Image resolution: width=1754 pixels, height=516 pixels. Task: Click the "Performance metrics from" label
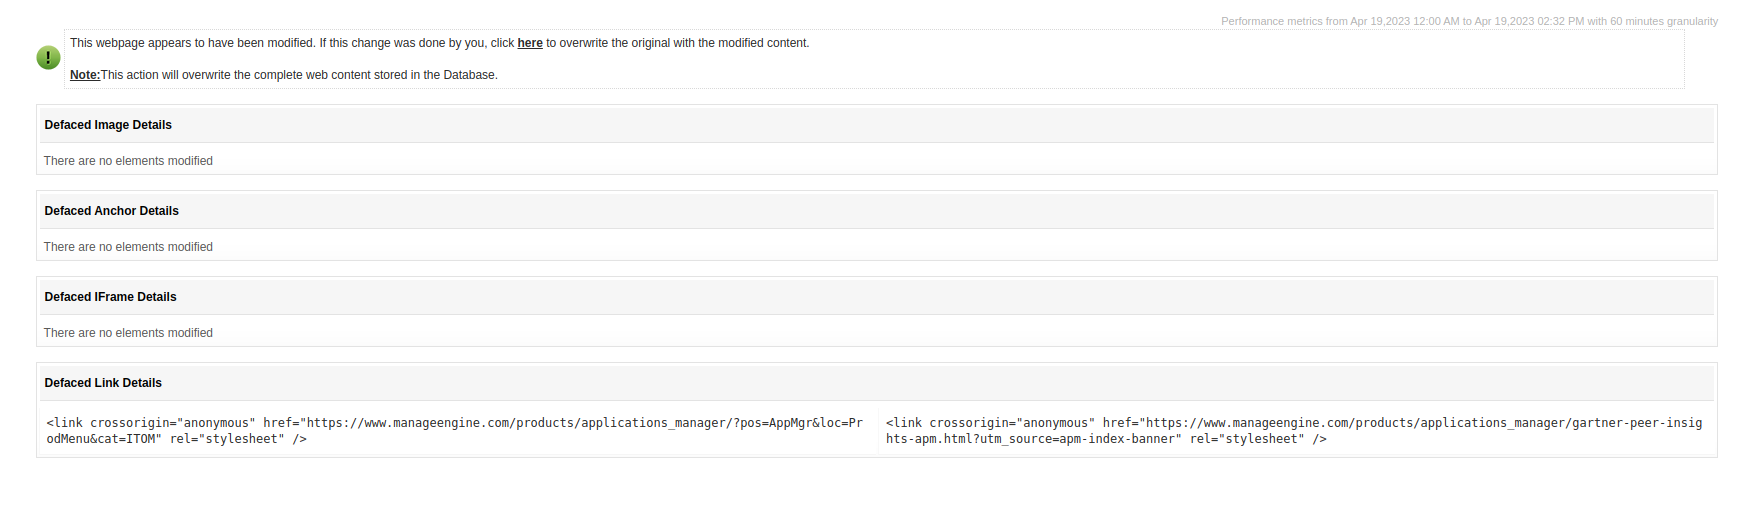click(x=1284, y=21)
